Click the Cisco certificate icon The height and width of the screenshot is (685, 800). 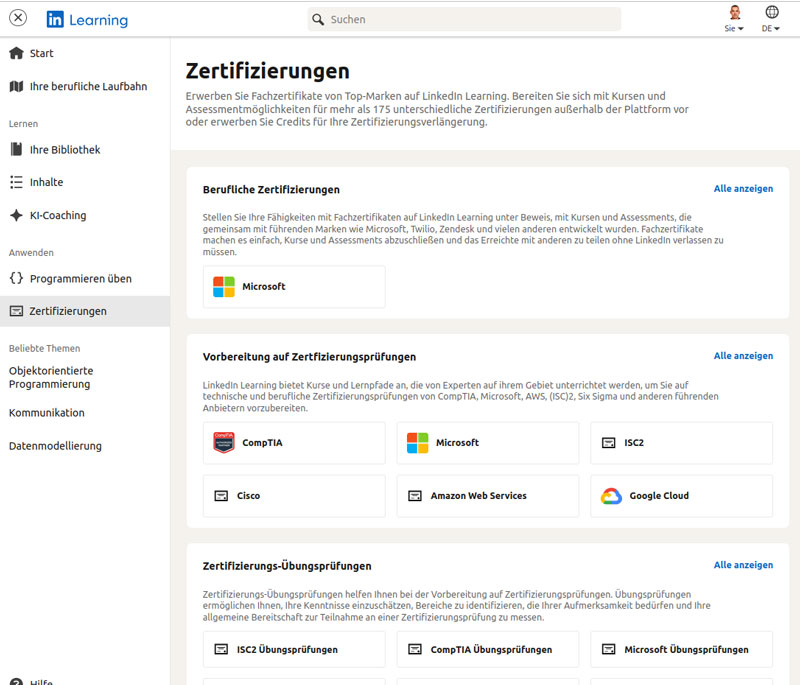tap(221, 496)
